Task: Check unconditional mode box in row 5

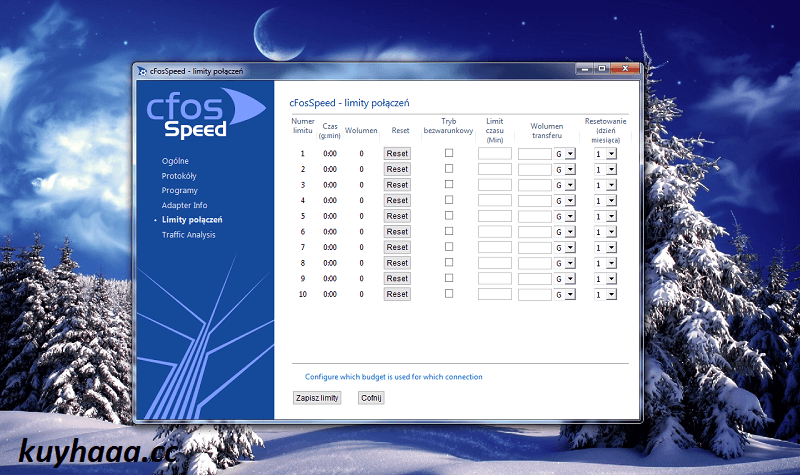Action: click(x=449, y=215)
